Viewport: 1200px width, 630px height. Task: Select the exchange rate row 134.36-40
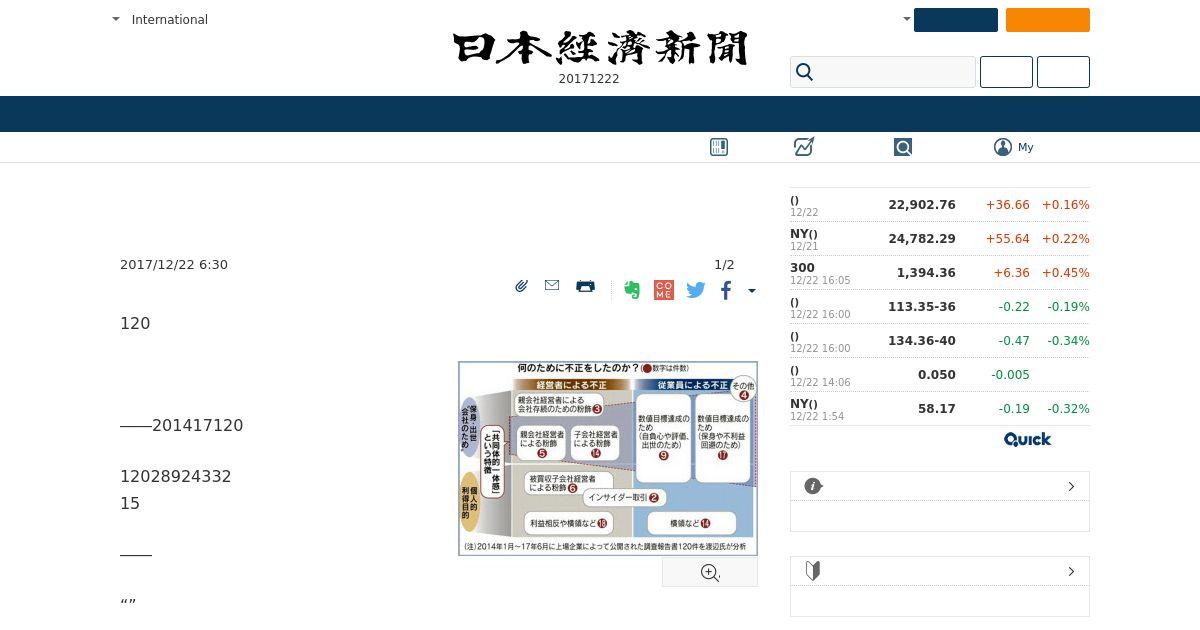coord(940,341)
